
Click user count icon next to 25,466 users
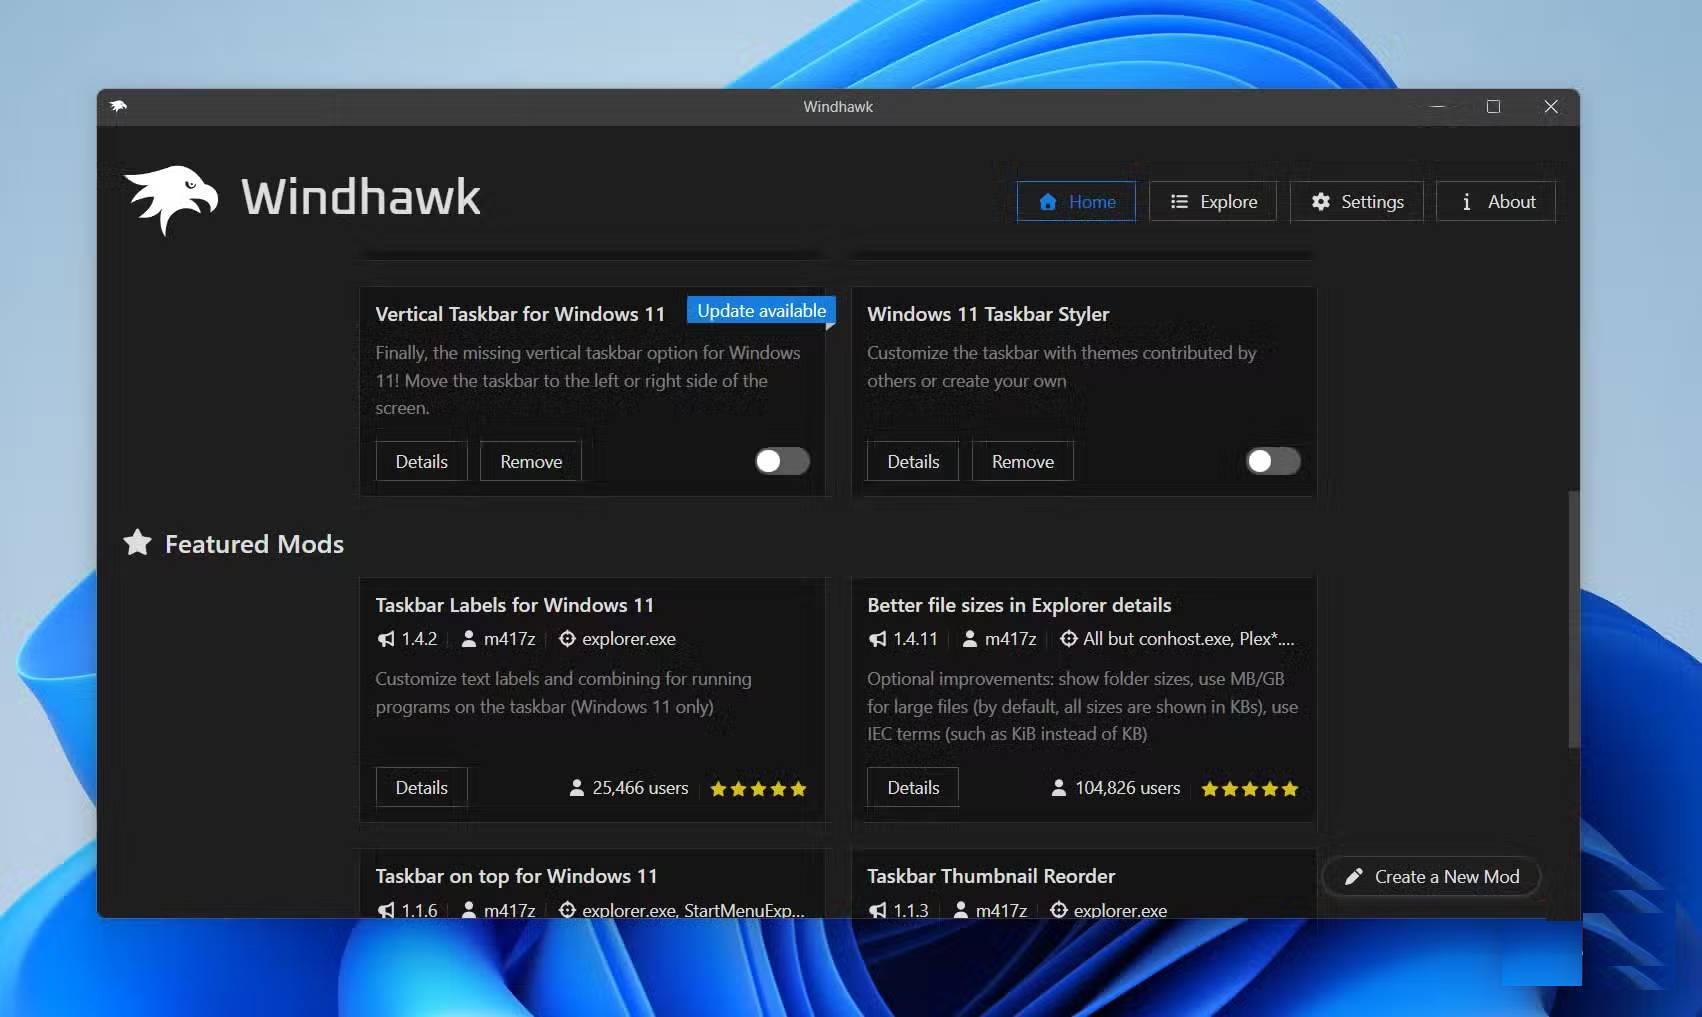click(577, 788)
